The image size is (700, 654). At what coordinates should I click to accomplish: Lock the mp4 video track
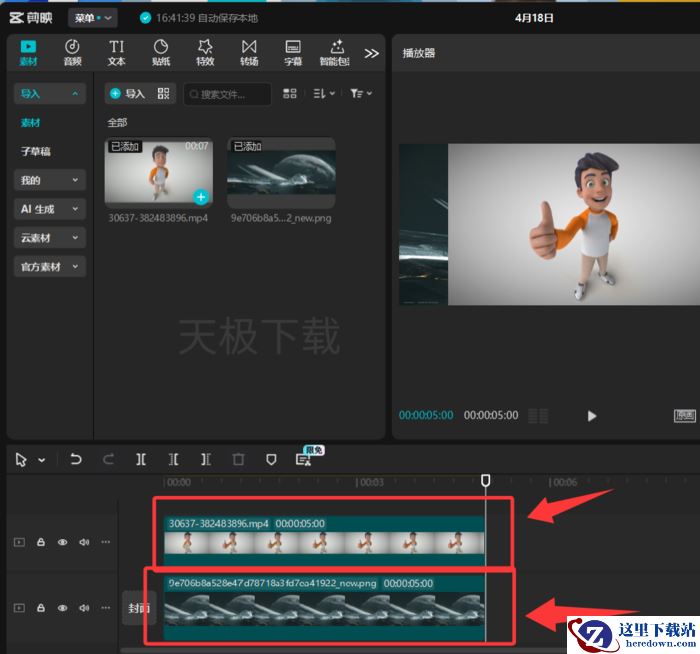tap(41, 542)
